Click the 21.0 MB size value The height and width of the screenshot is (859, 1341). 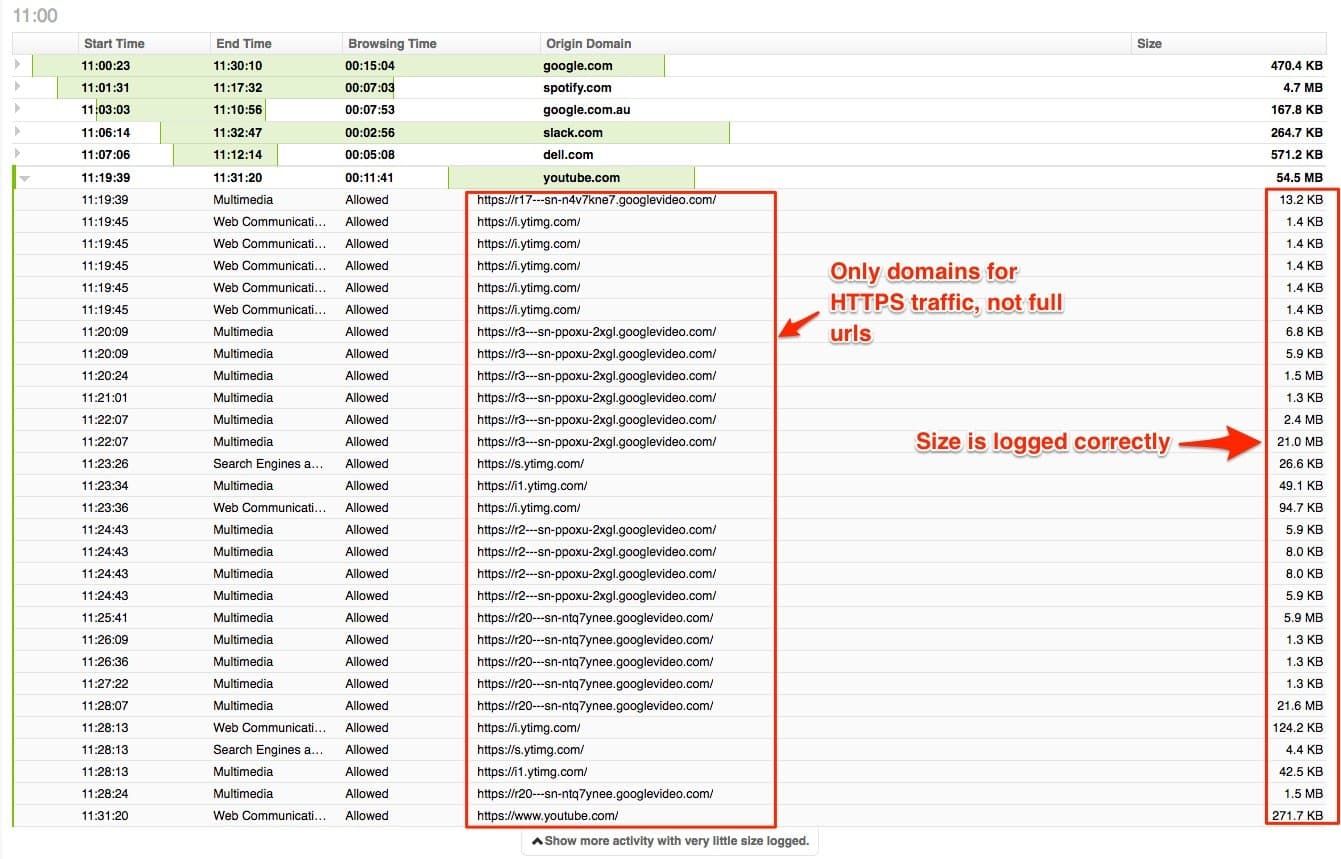1300,442
